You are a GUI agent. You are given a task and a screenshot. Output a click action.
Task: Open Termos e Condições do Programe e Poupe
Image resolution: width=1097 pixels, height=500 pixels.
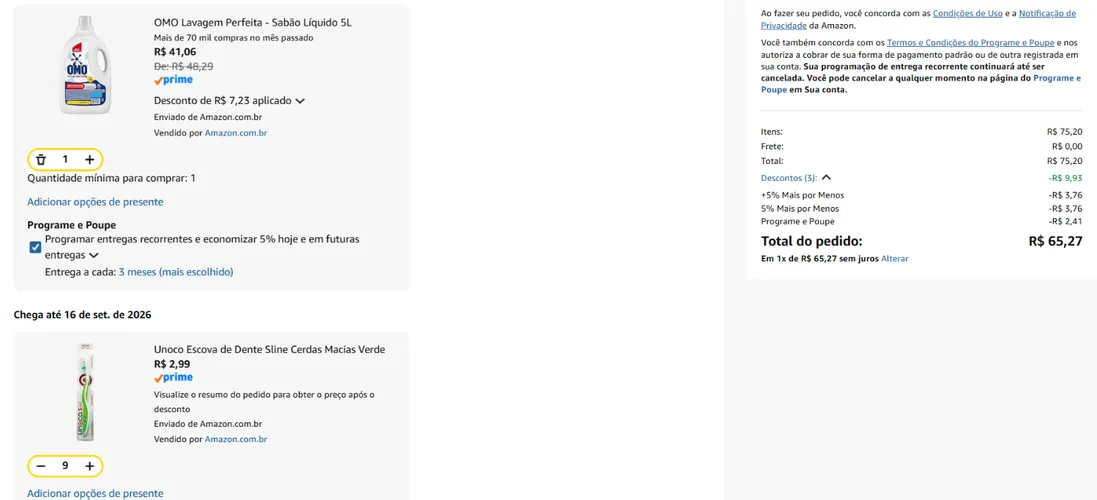coord(971,43)
